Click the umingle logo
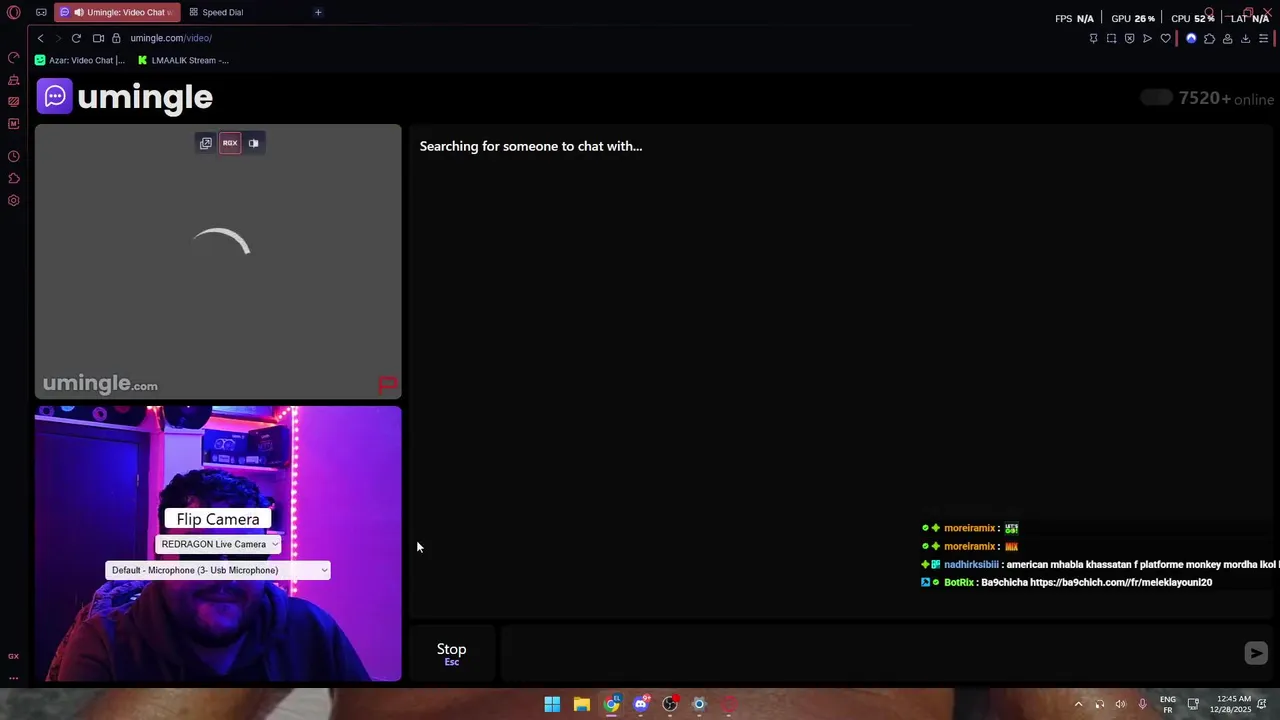Viewport: 1280px width, 720px height. pos(125,97)
